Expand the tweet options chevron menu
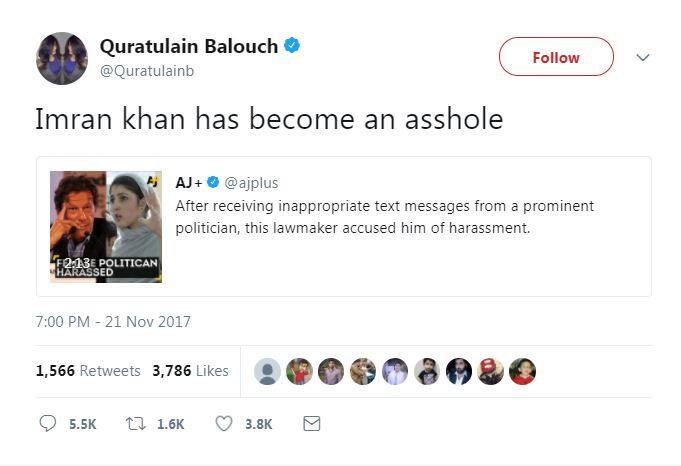Viewport: 681px width, 466px height. pyautogui.click(x=643, y=58)
